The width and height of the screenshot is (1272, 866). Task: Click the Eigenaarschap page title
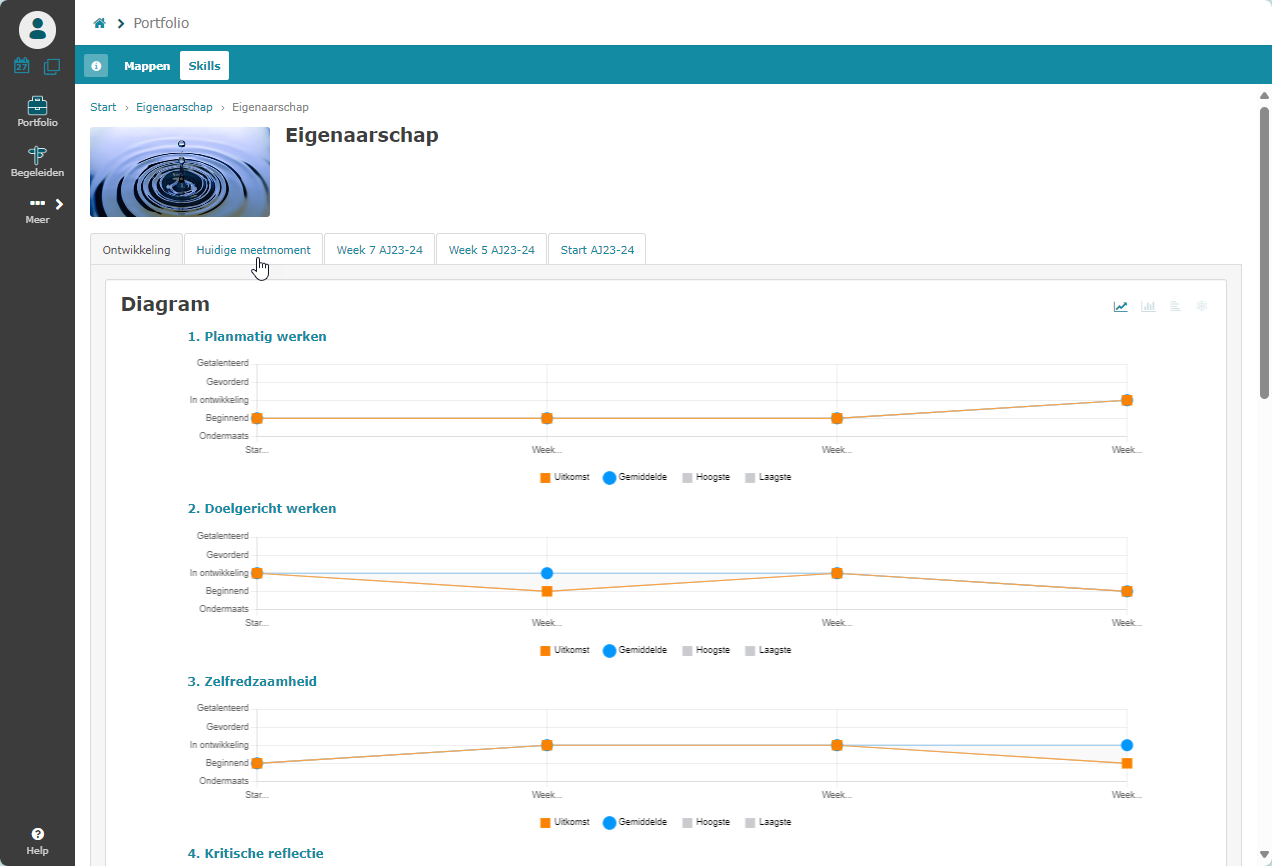(362, 135)
